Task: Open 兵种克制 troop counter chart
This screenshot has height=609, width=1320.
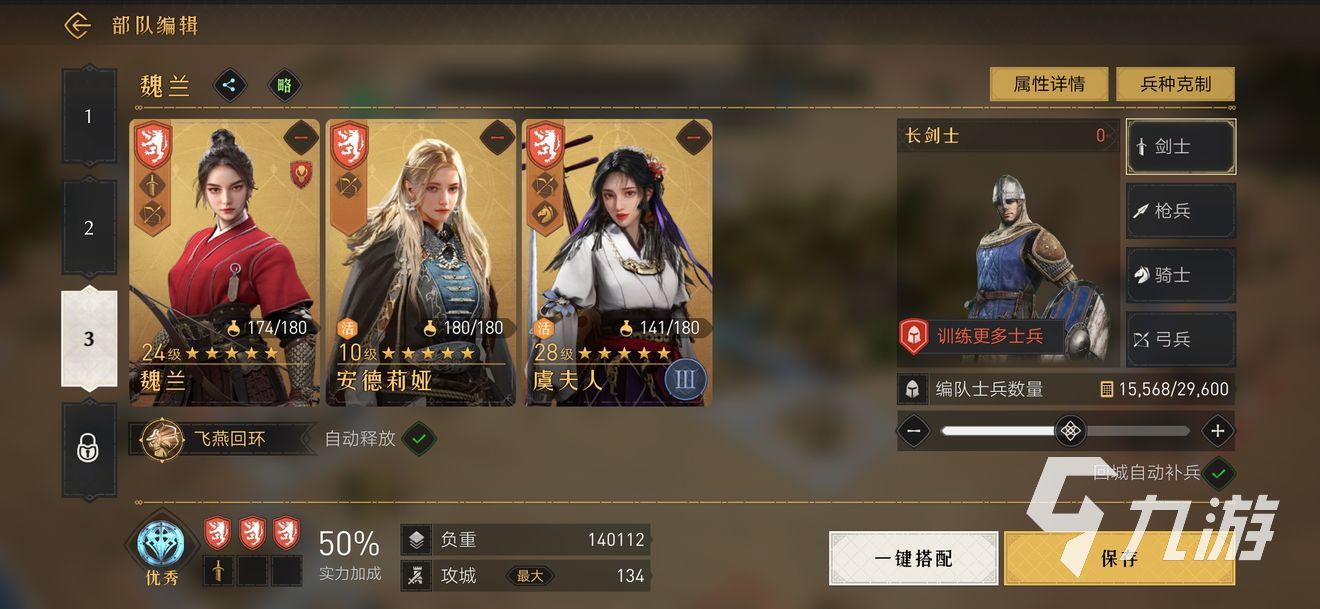Action: tap(1175, 84)
